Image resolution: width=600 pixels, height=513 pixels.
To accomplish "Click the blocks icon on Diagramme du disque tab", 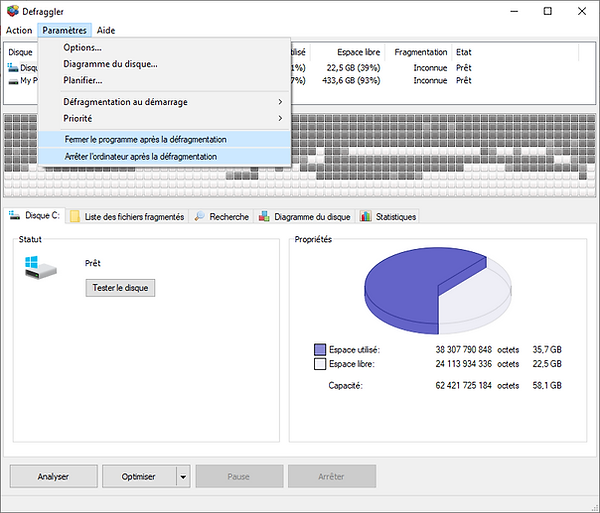I will click(264, 217).
